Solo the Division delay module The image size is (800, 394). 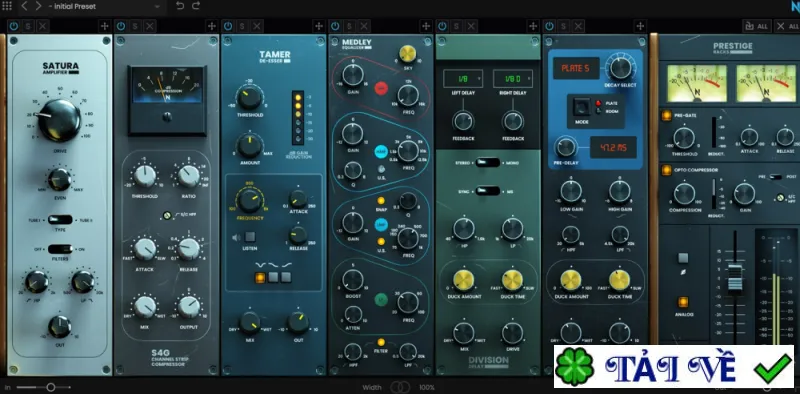457,26
